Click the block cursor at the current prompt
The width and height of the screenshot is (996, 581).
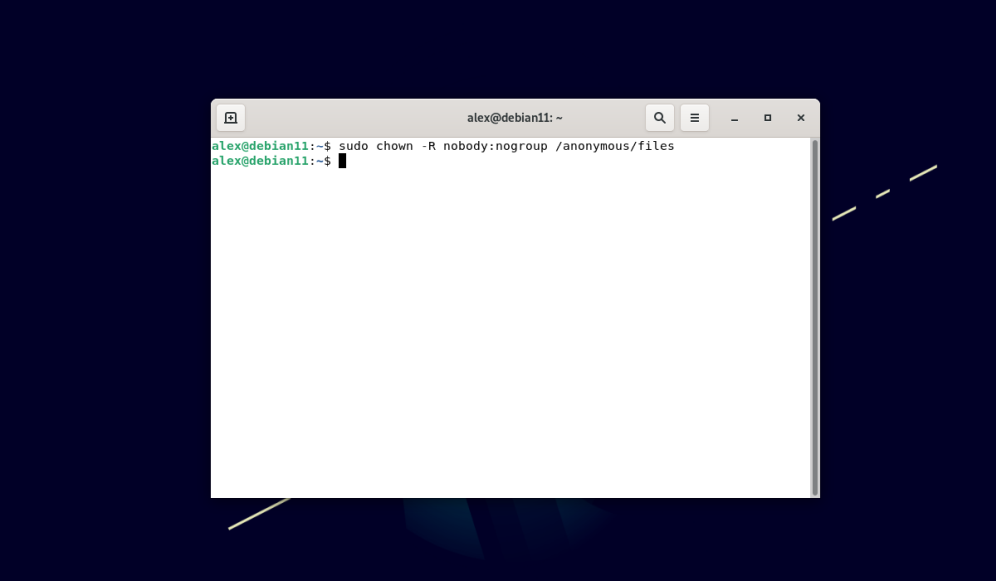(342, 161)
